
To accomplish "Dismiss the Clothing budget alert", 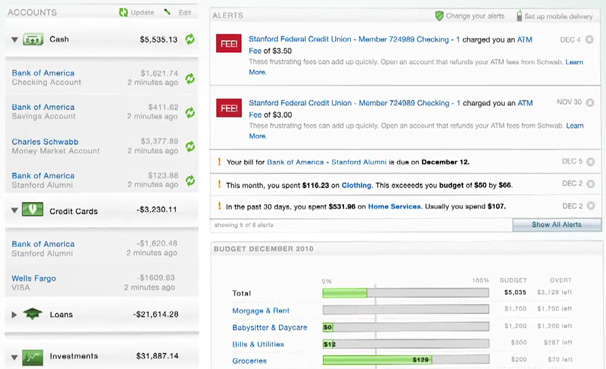I will click(x=591, y=184).
